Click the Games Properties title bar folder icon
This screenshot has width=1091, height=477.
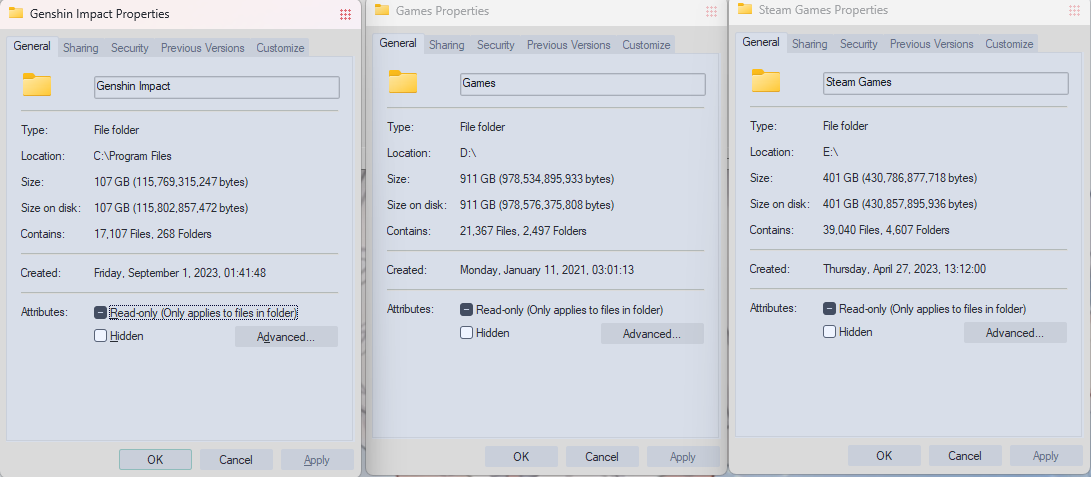[x=381, y=10]
